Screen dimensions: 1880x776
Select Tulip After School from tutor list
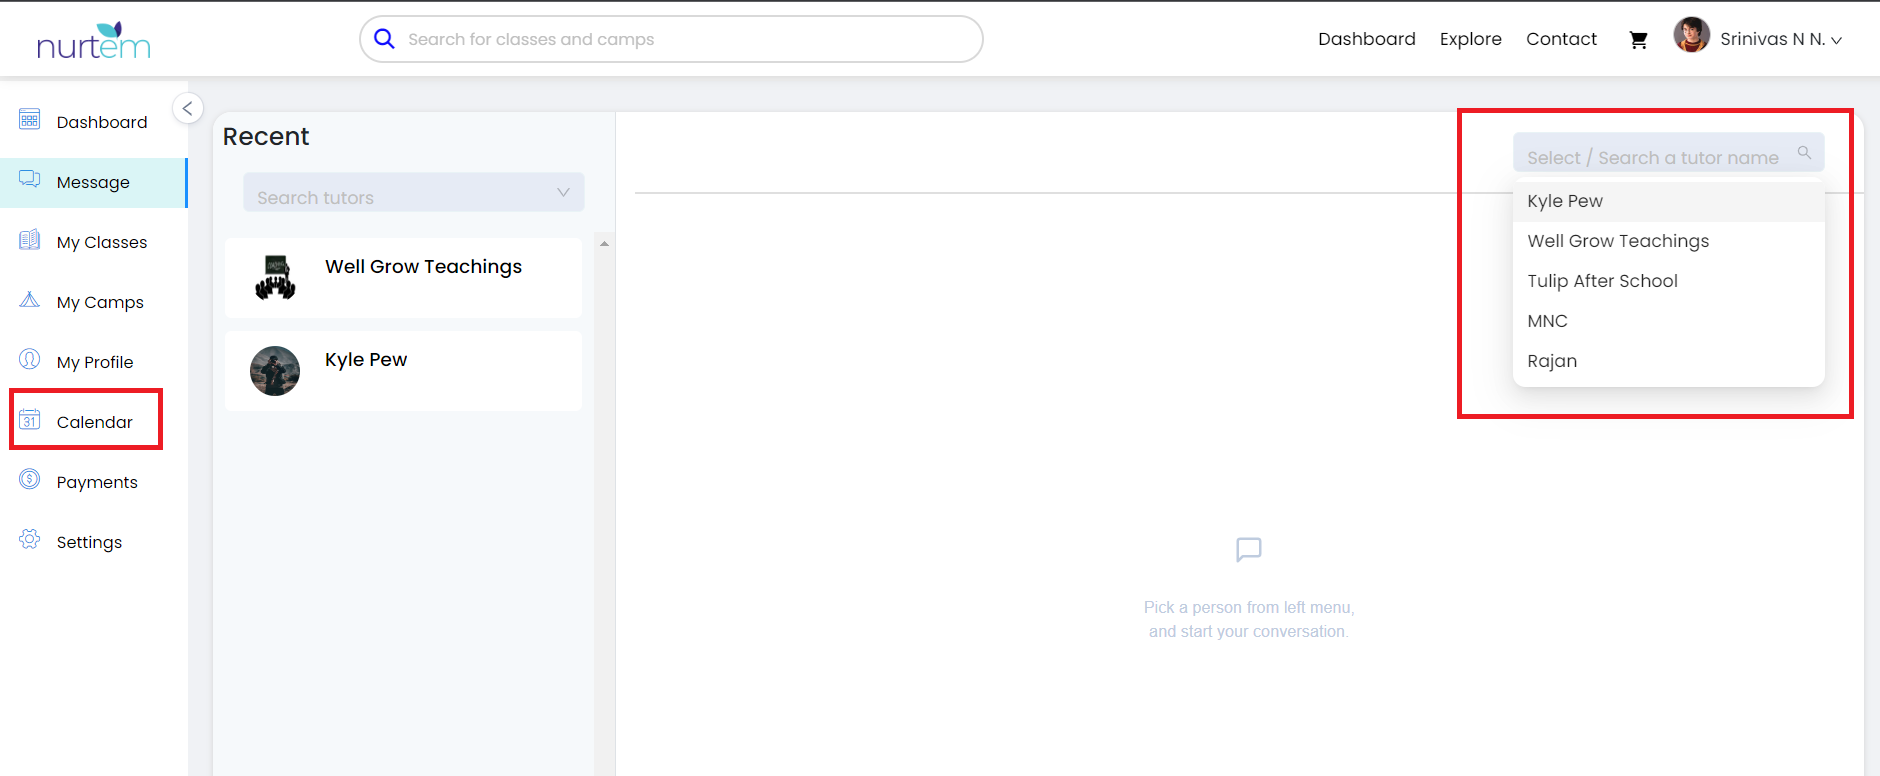click(1602, 281)
